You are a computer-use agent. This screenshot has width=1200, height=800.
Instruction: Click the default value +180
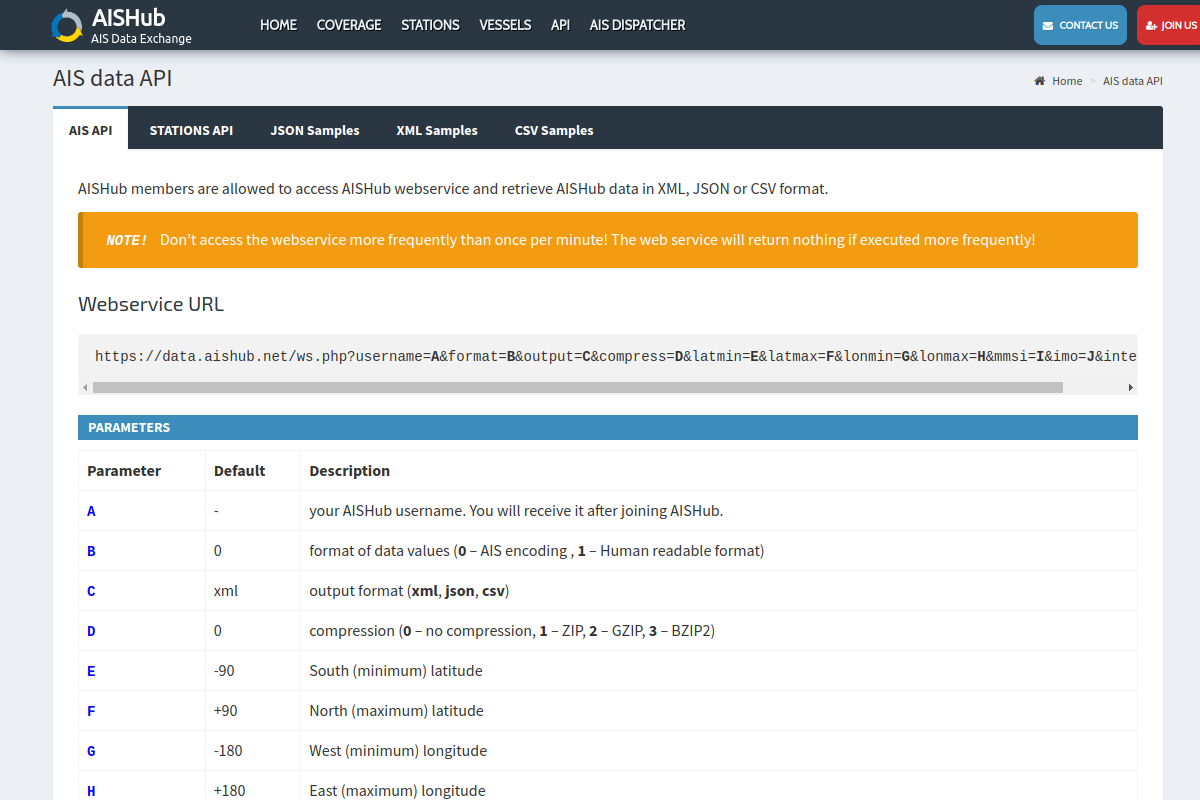pos(230,791)
